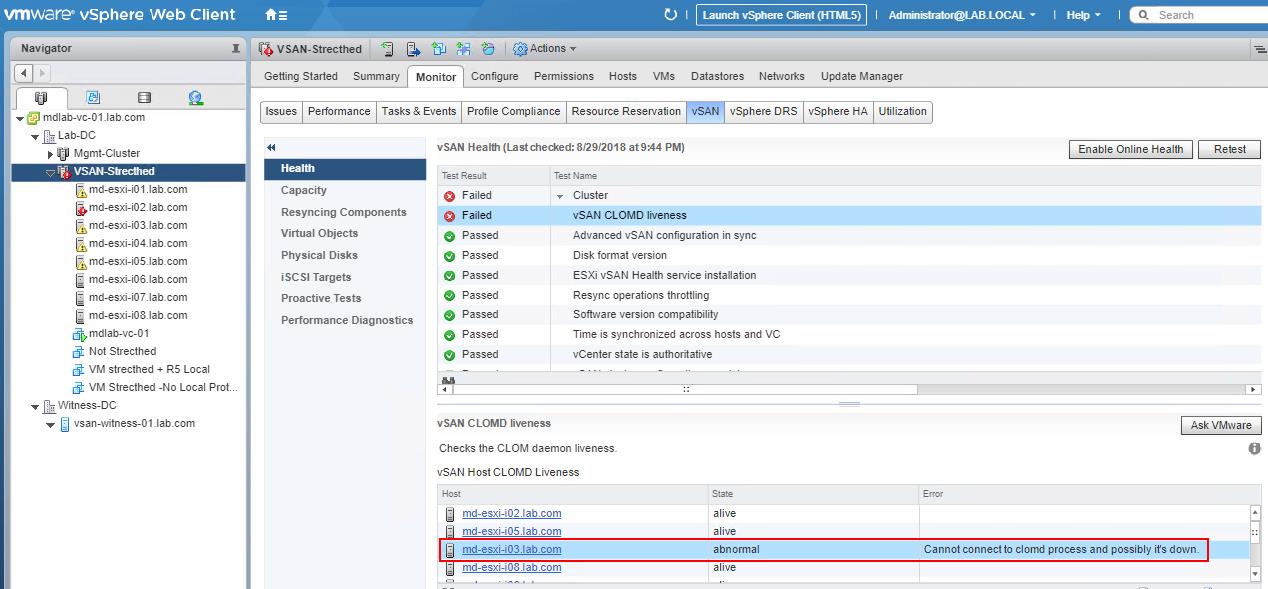Open the md-esxi-i03.lab.com host link
The image size is (1268, 589).
coord(512,549)
